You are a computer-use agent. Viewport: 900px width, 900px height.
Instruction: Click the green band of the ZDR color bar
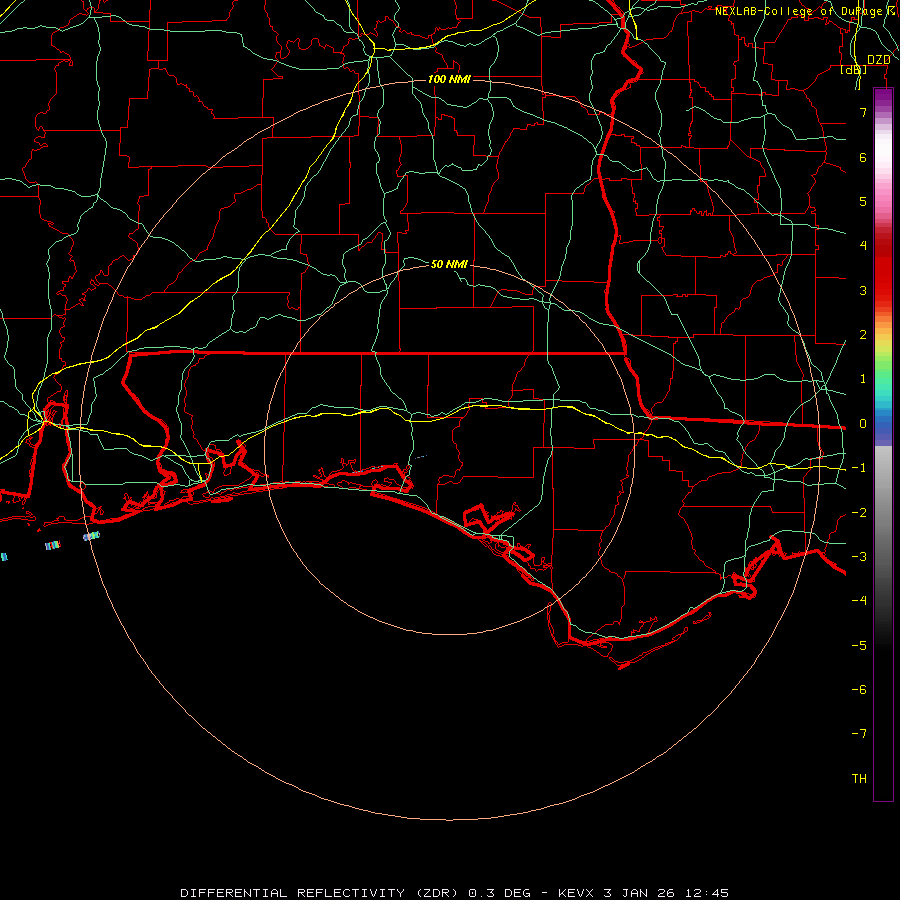883,373
